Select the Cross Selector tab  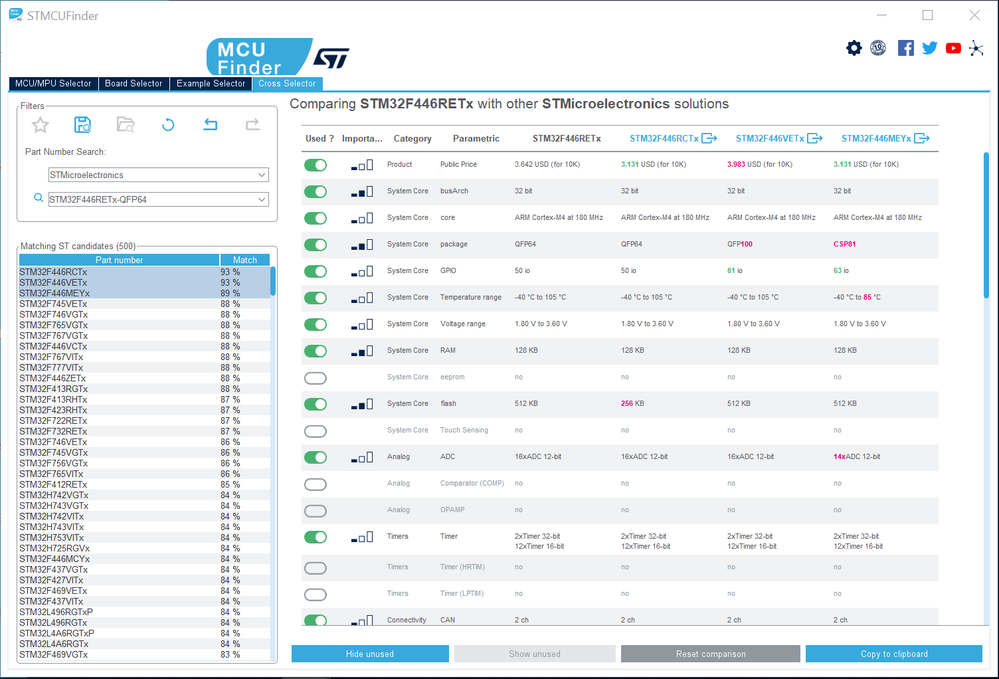coord(287,83)
